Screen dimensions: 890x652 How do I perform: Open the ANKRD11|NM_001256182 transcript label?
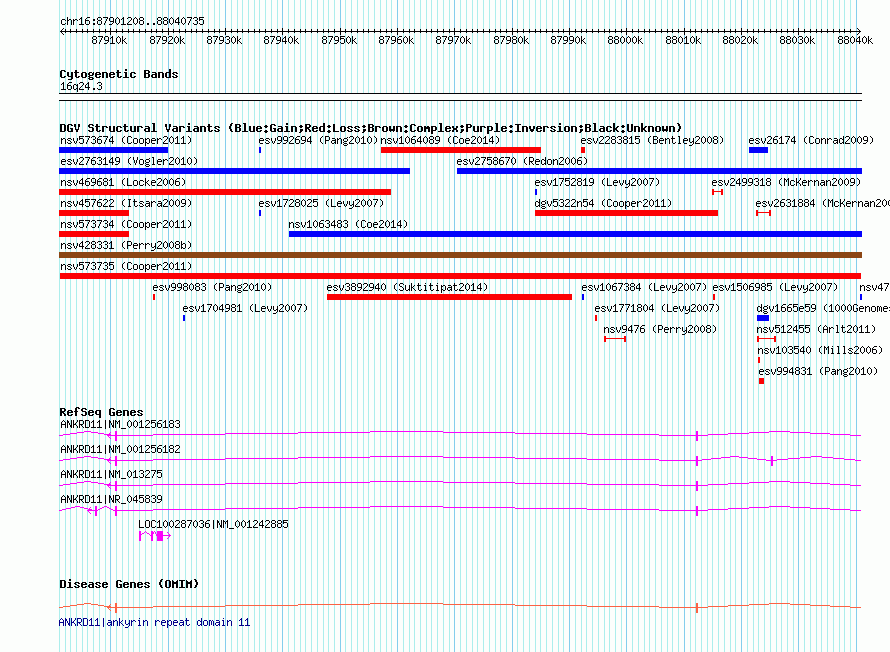coord(120,449)
